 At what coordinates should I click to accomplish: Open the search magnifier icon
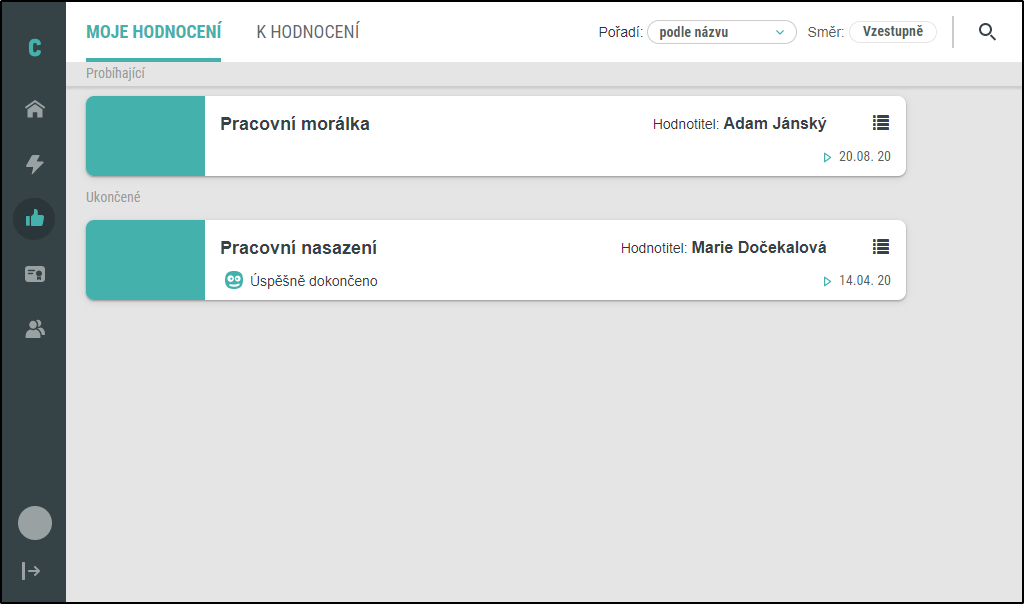coord(987,31)
